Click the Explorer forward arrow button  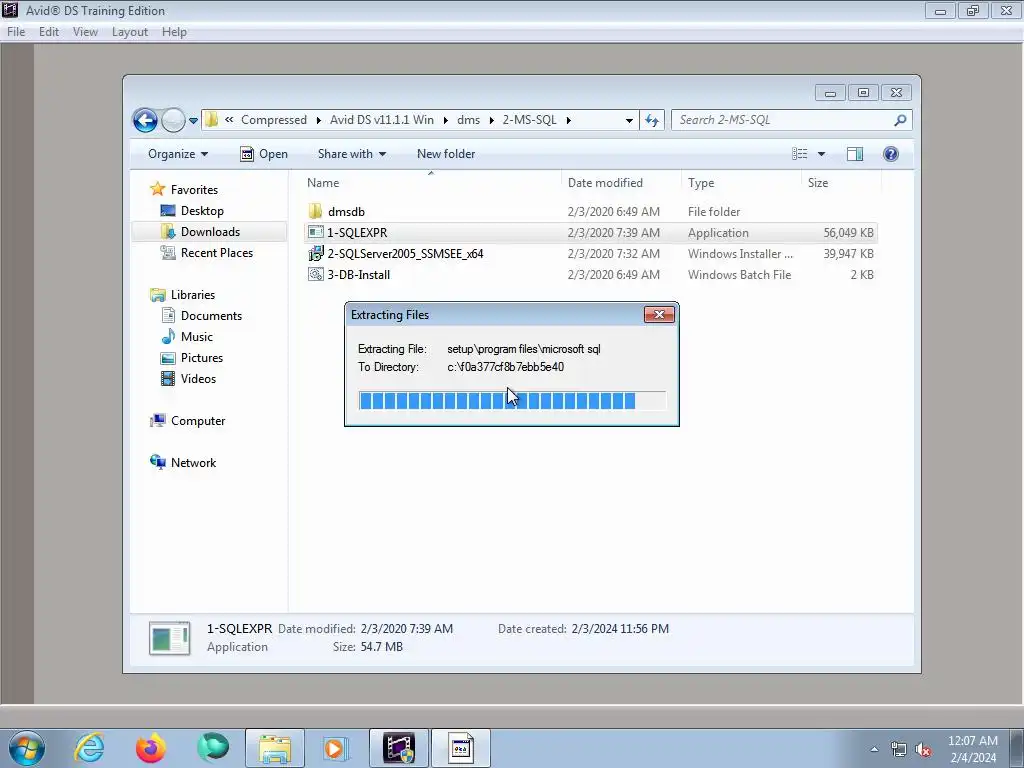tap(173, 120)
